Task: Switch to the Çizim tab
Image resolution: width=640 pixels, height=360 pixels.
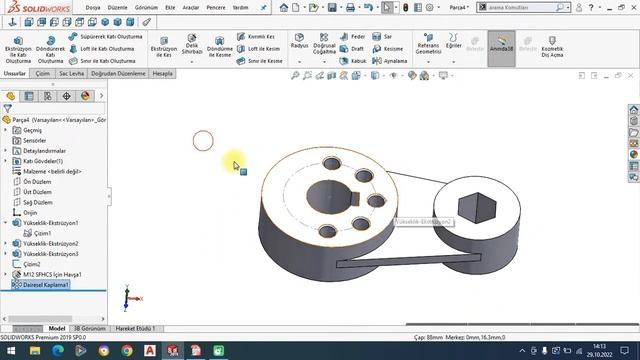Action: 42,73
